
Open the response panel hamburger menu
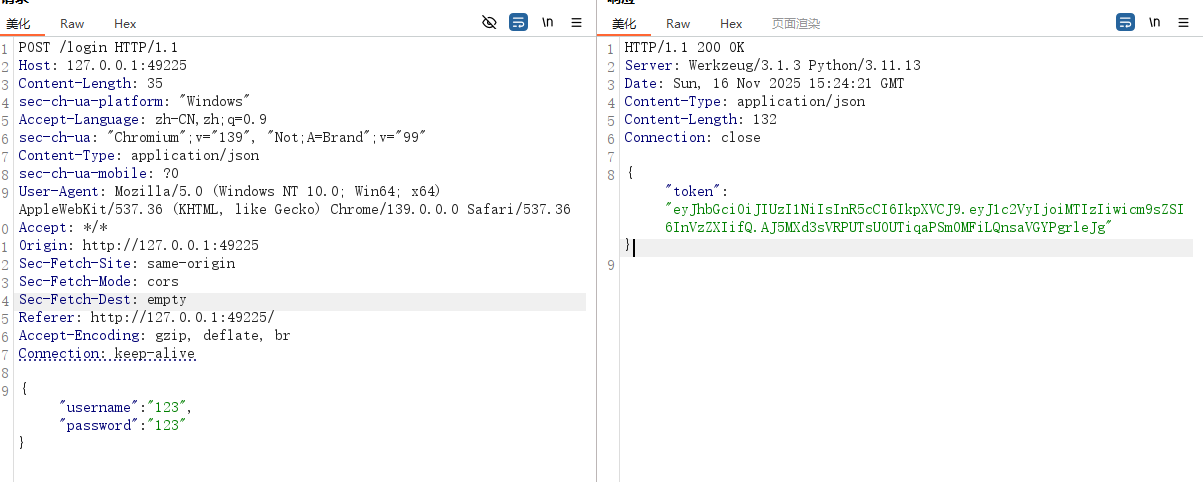point(1184,22)
